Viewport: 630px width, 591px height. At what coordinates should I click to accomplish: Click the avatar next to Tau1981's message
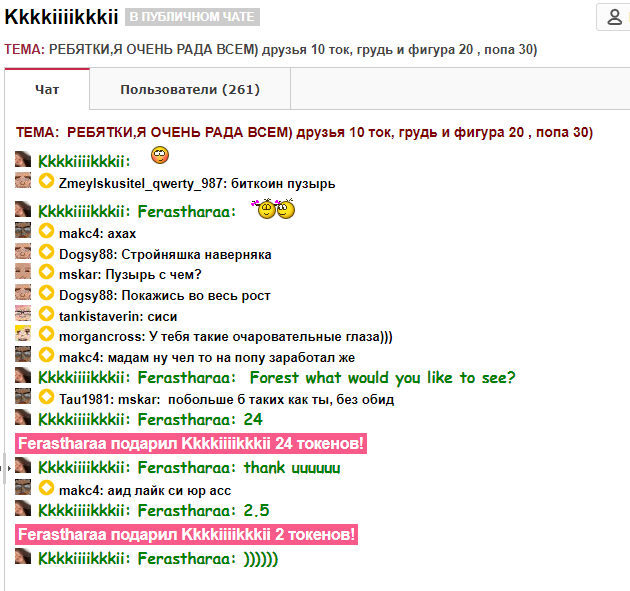click(x=24, y=398)
